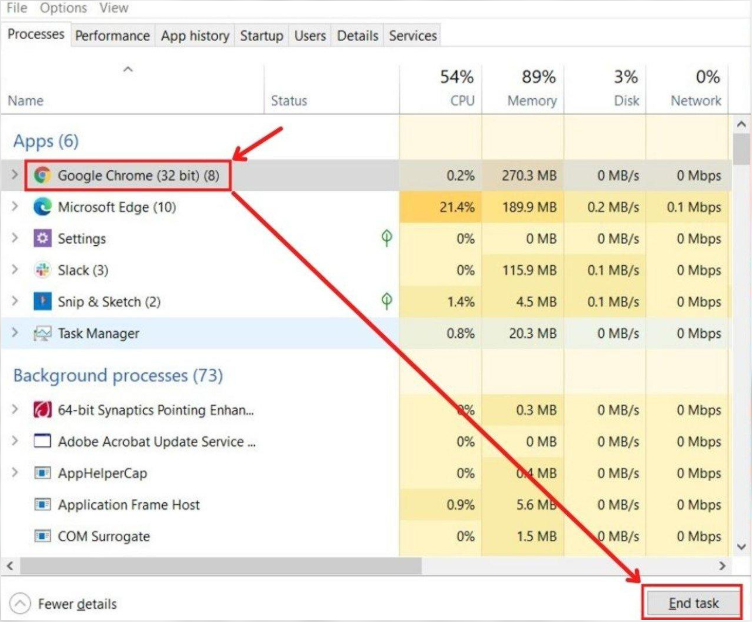Click the AppHelperCap process icon

pyautogui.click(x=42, y=473)
